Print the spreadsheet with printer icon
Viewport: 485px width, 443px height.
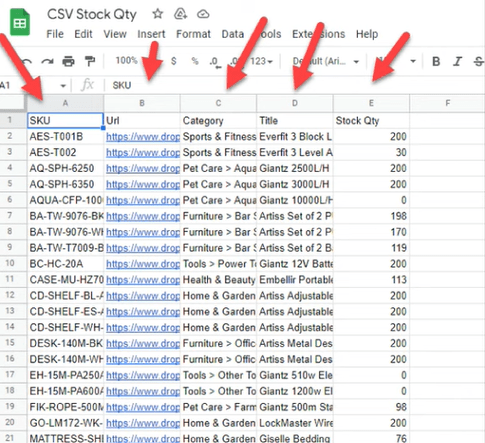(x=68, y=61)
